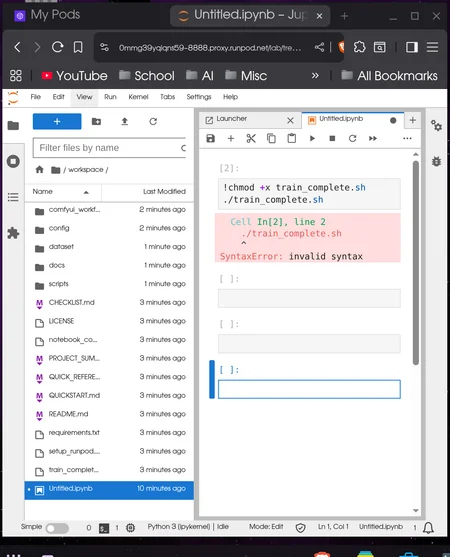Open the Extension Manager puzzle icon in the sidebar
The height and width of the screenshot is (557, 450).
click(13, 233)
